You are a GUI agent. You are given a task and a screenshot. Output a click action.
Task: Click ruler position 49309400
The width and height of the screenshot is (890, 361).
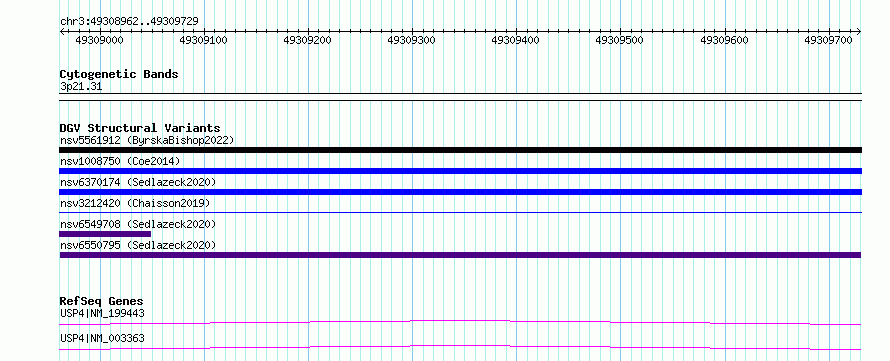coord(515,40)
